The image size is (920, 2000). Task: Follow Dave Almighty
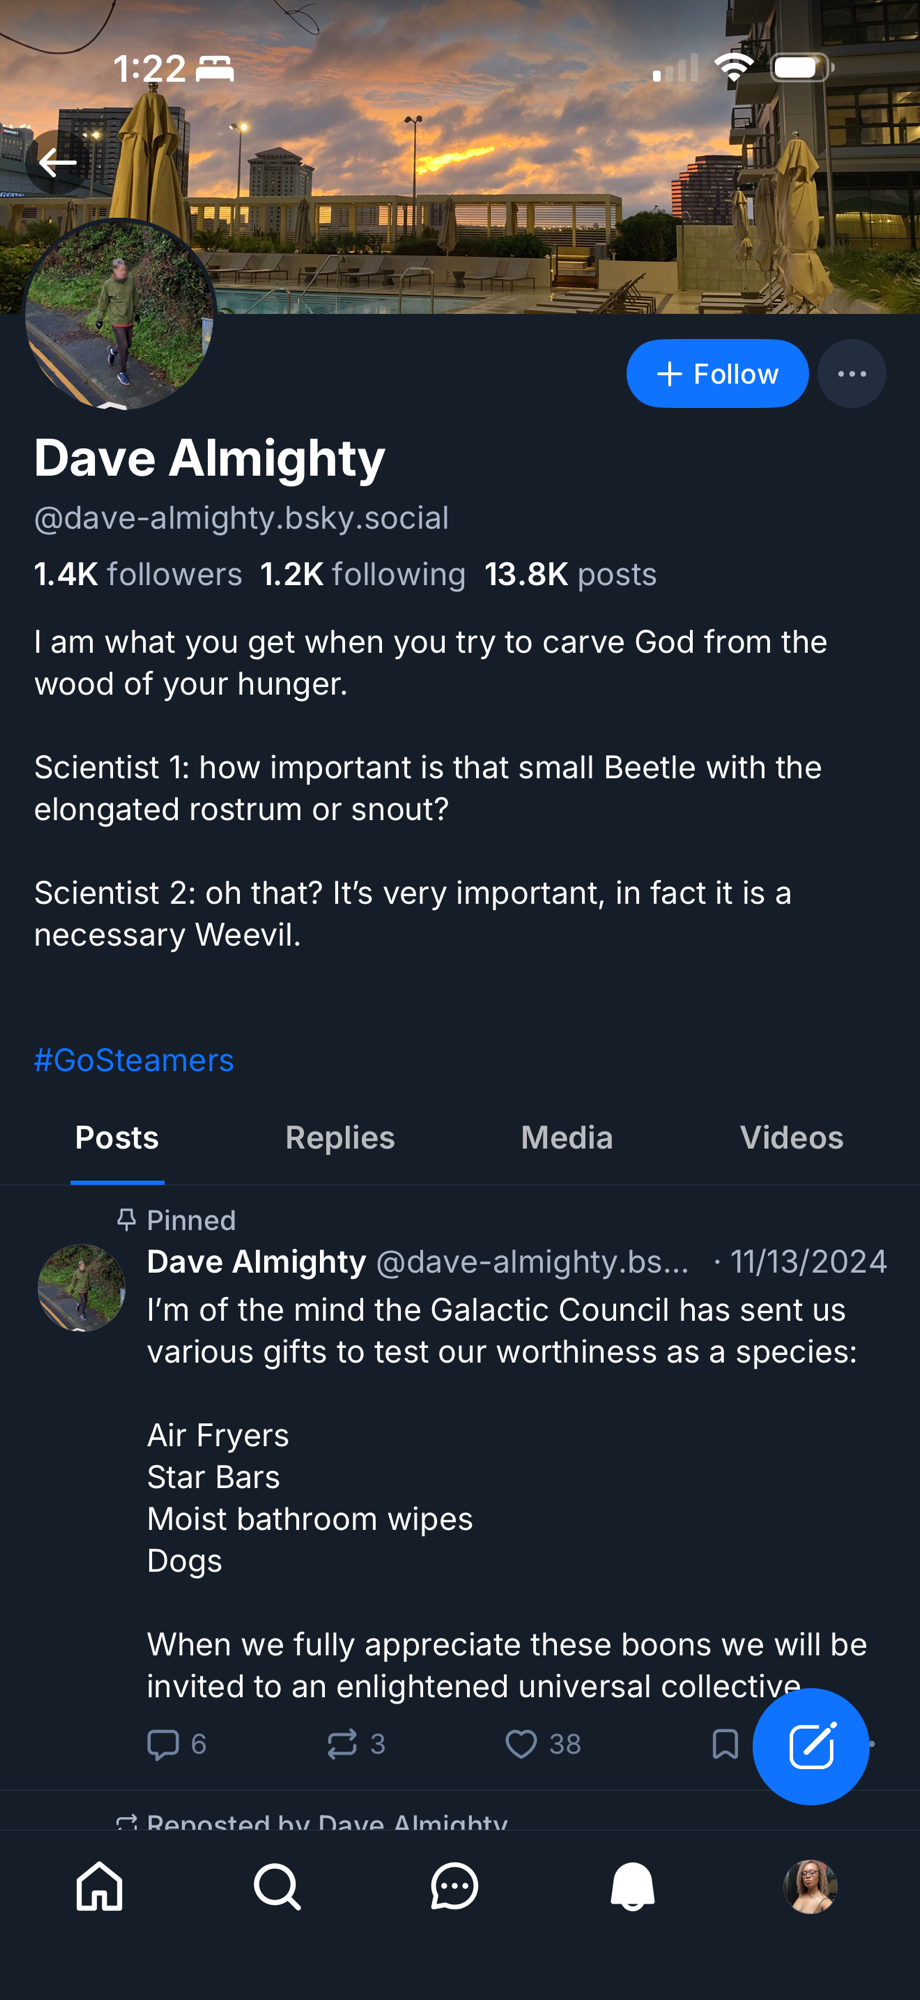click(717, 374)
